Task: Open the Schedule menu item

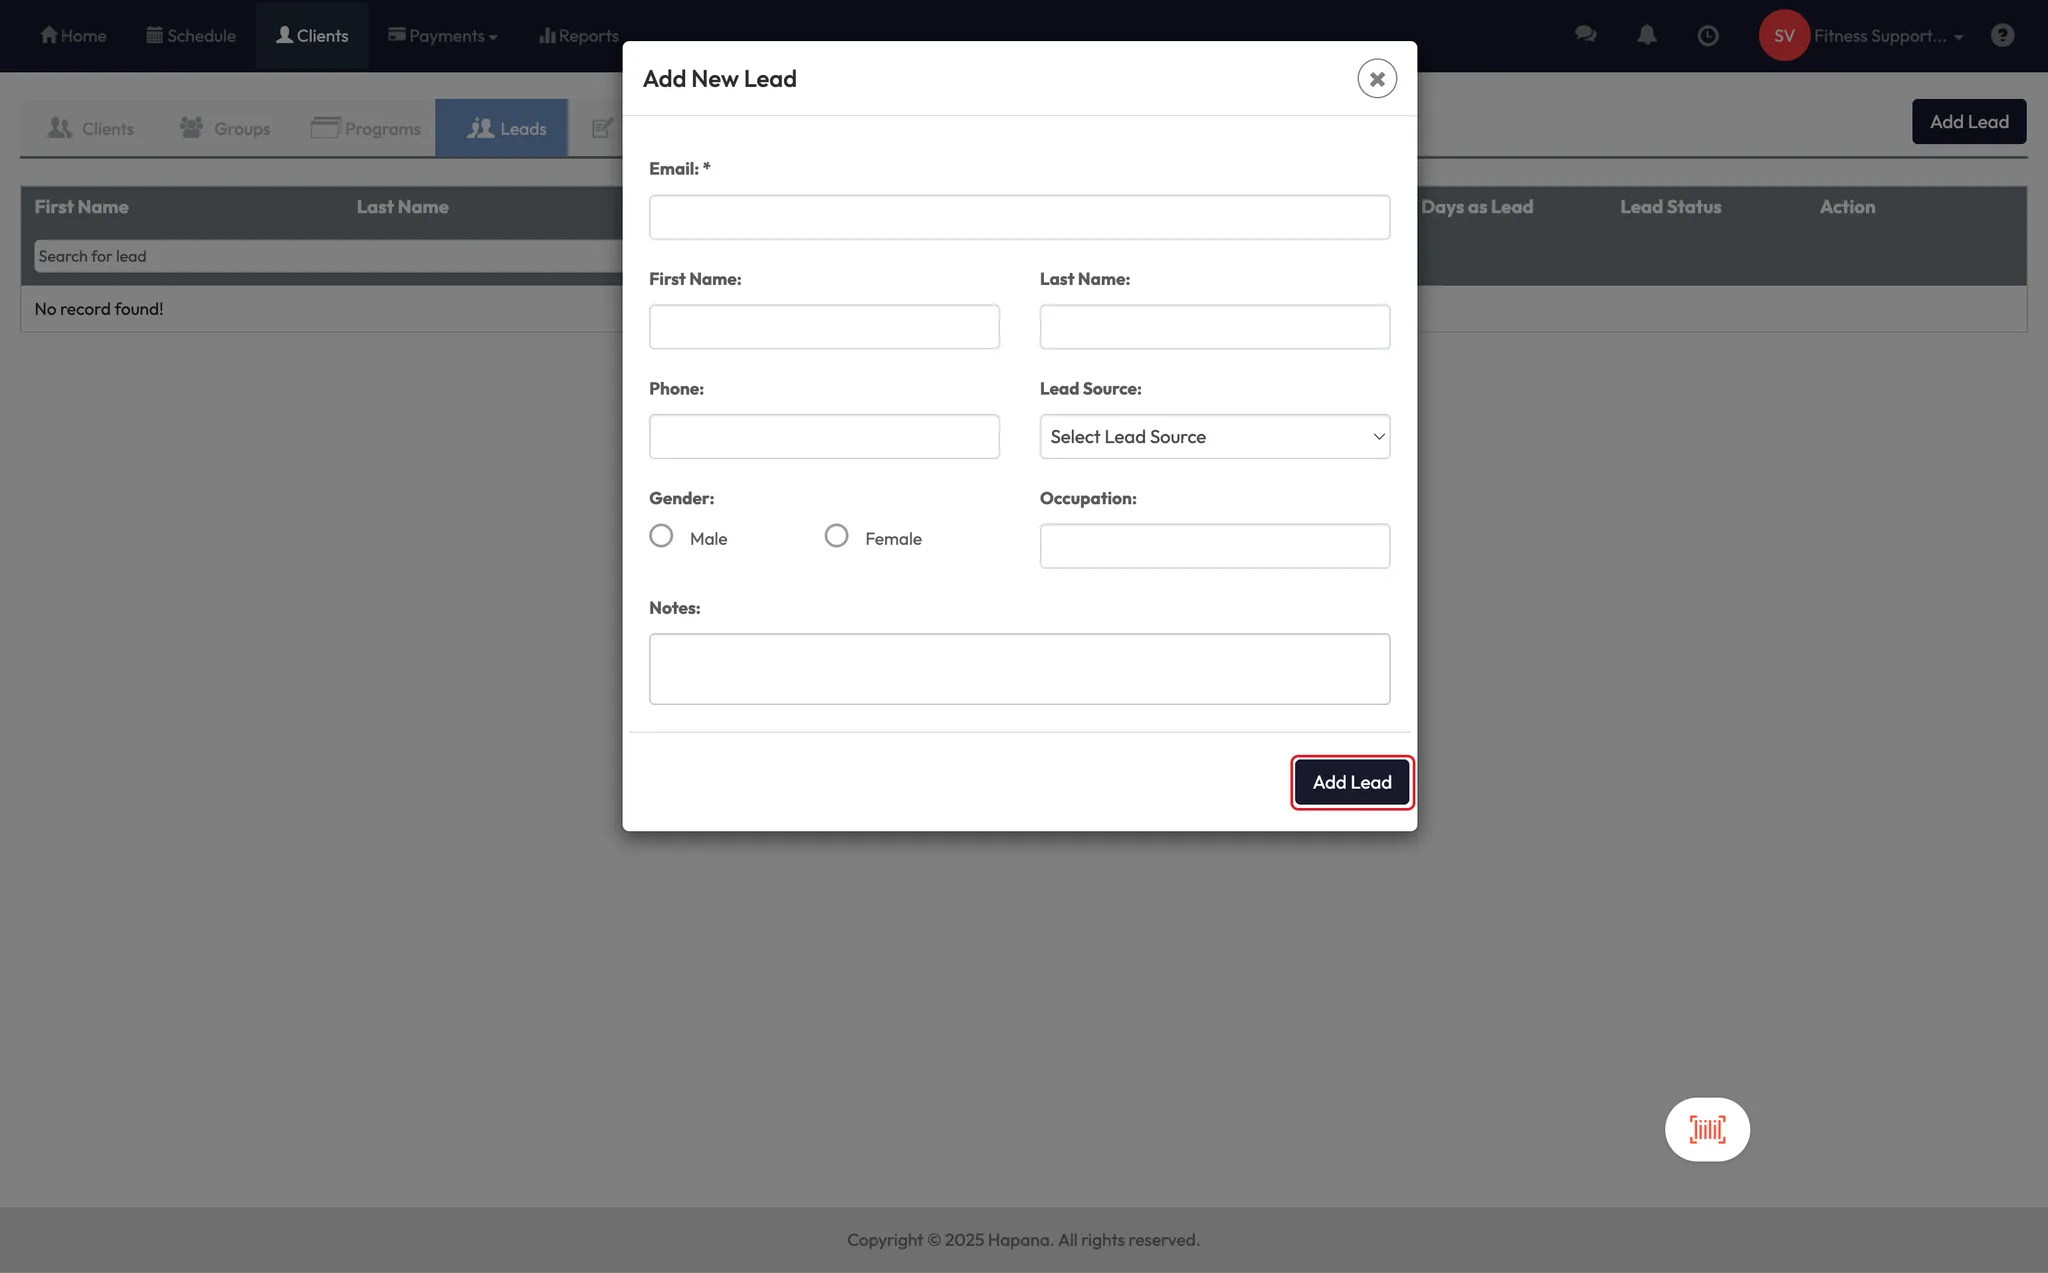Action: pyautogui.click(x=191, y=36)
